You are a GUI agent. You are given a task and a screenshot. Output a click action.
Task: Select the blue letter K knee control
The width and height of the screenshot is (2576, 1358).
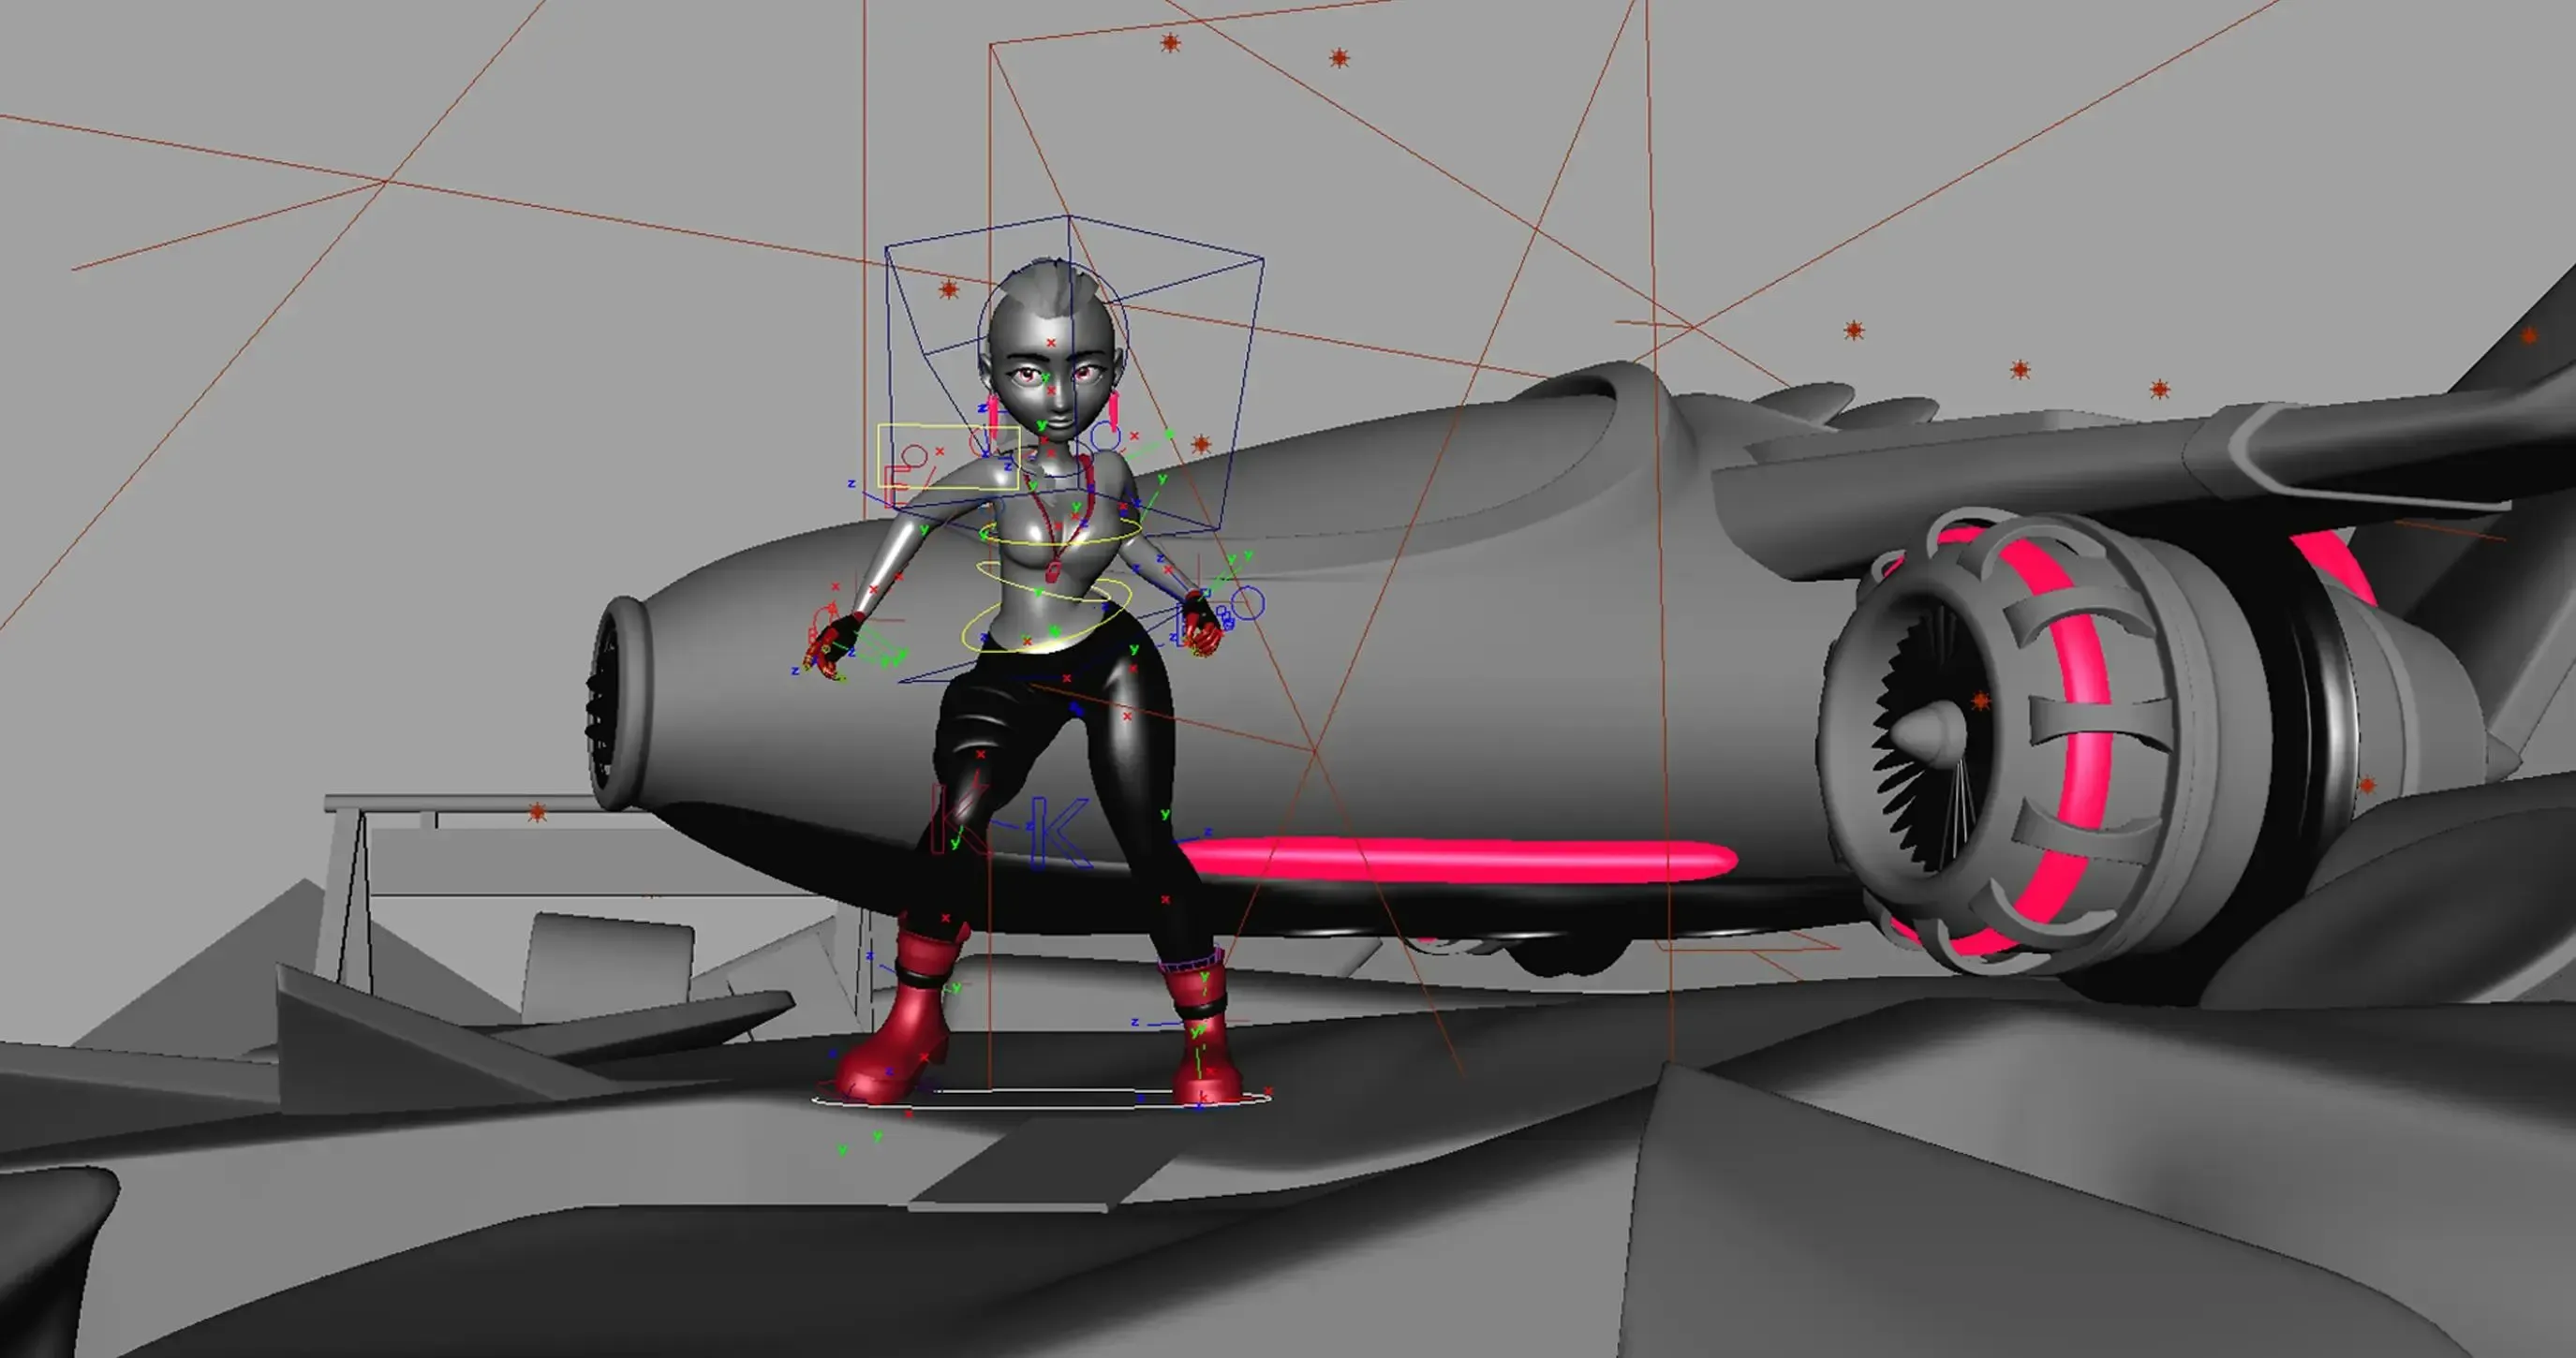1059,832
